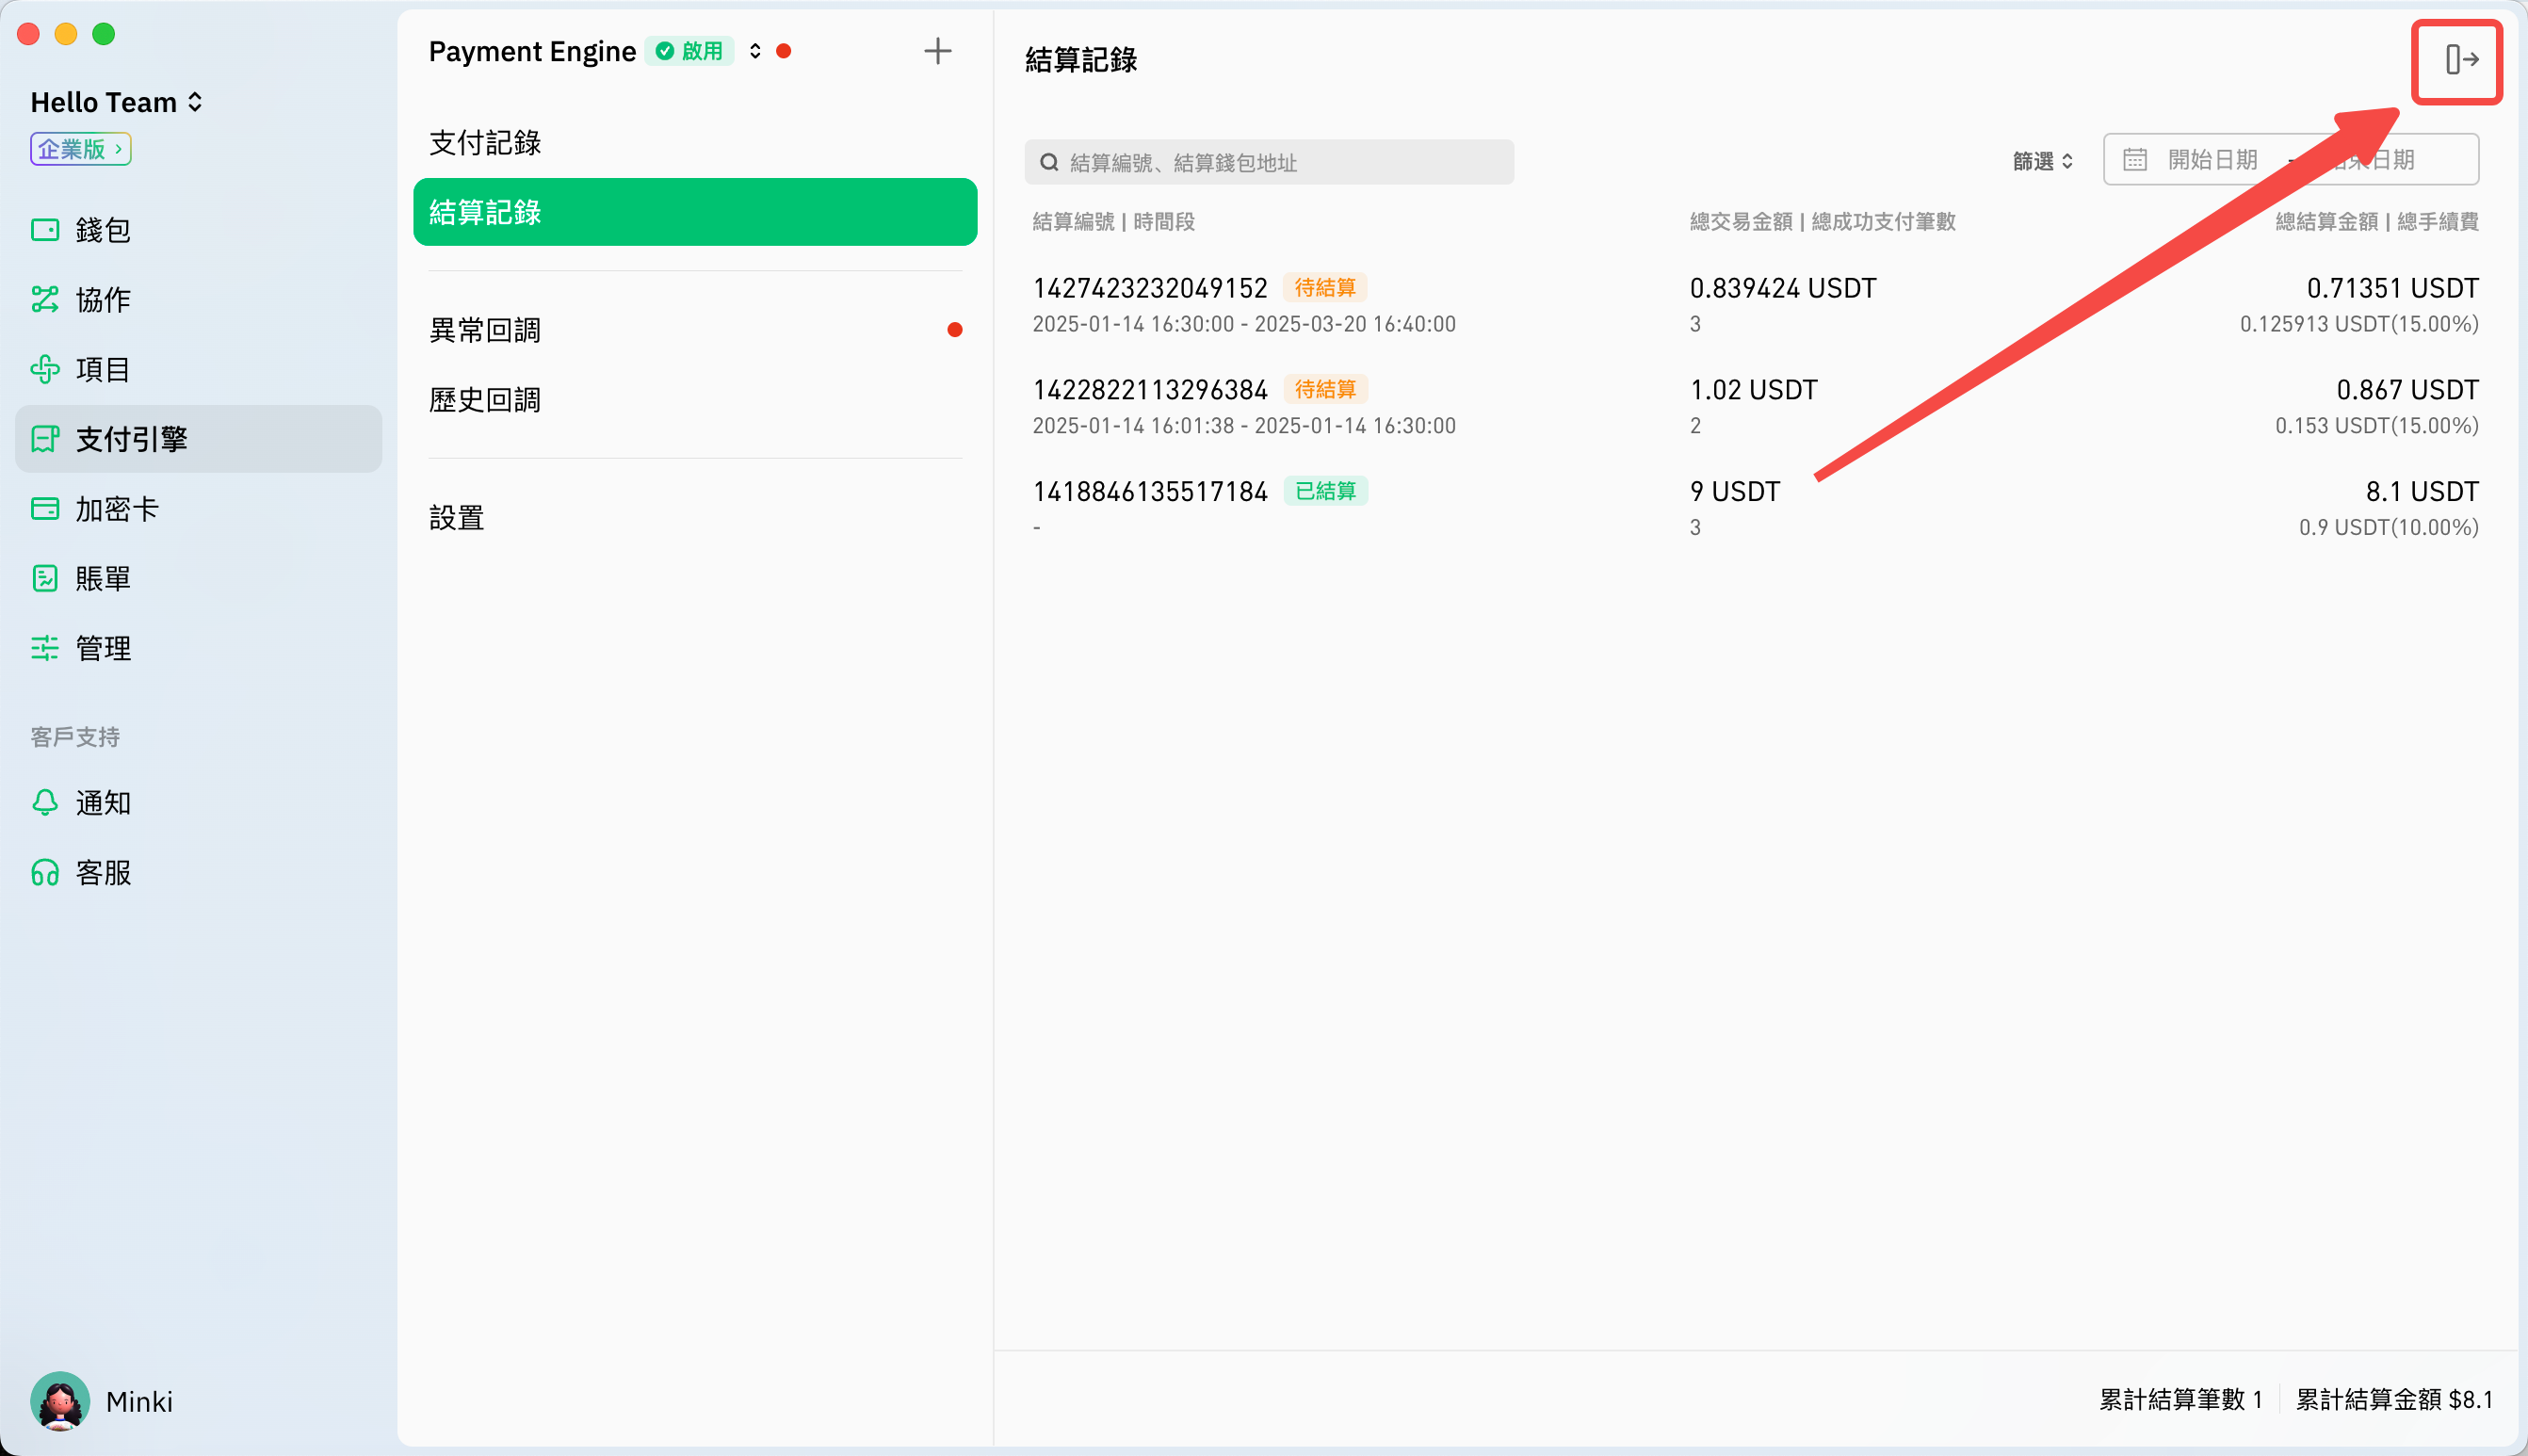Click the export icon at top right
Viewport: 2528px width, 1456px height.
2461,60
